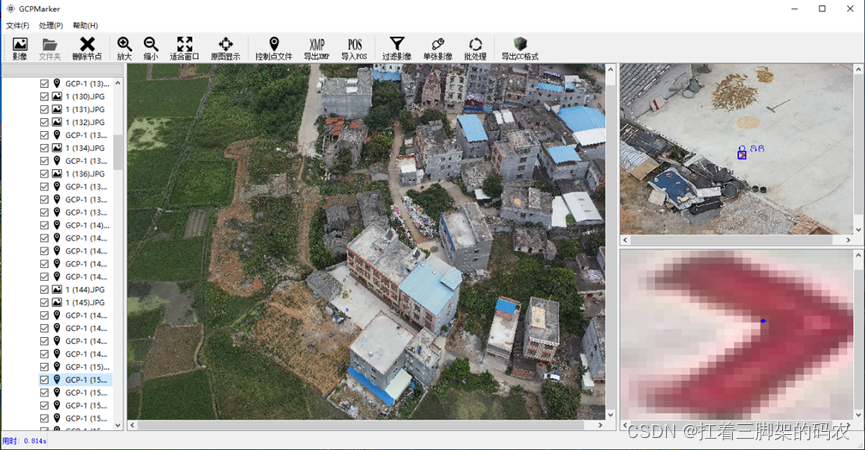Click the blue marker dot in the magnified view
The image size is (865, 450).
click(x=763, y=320)
